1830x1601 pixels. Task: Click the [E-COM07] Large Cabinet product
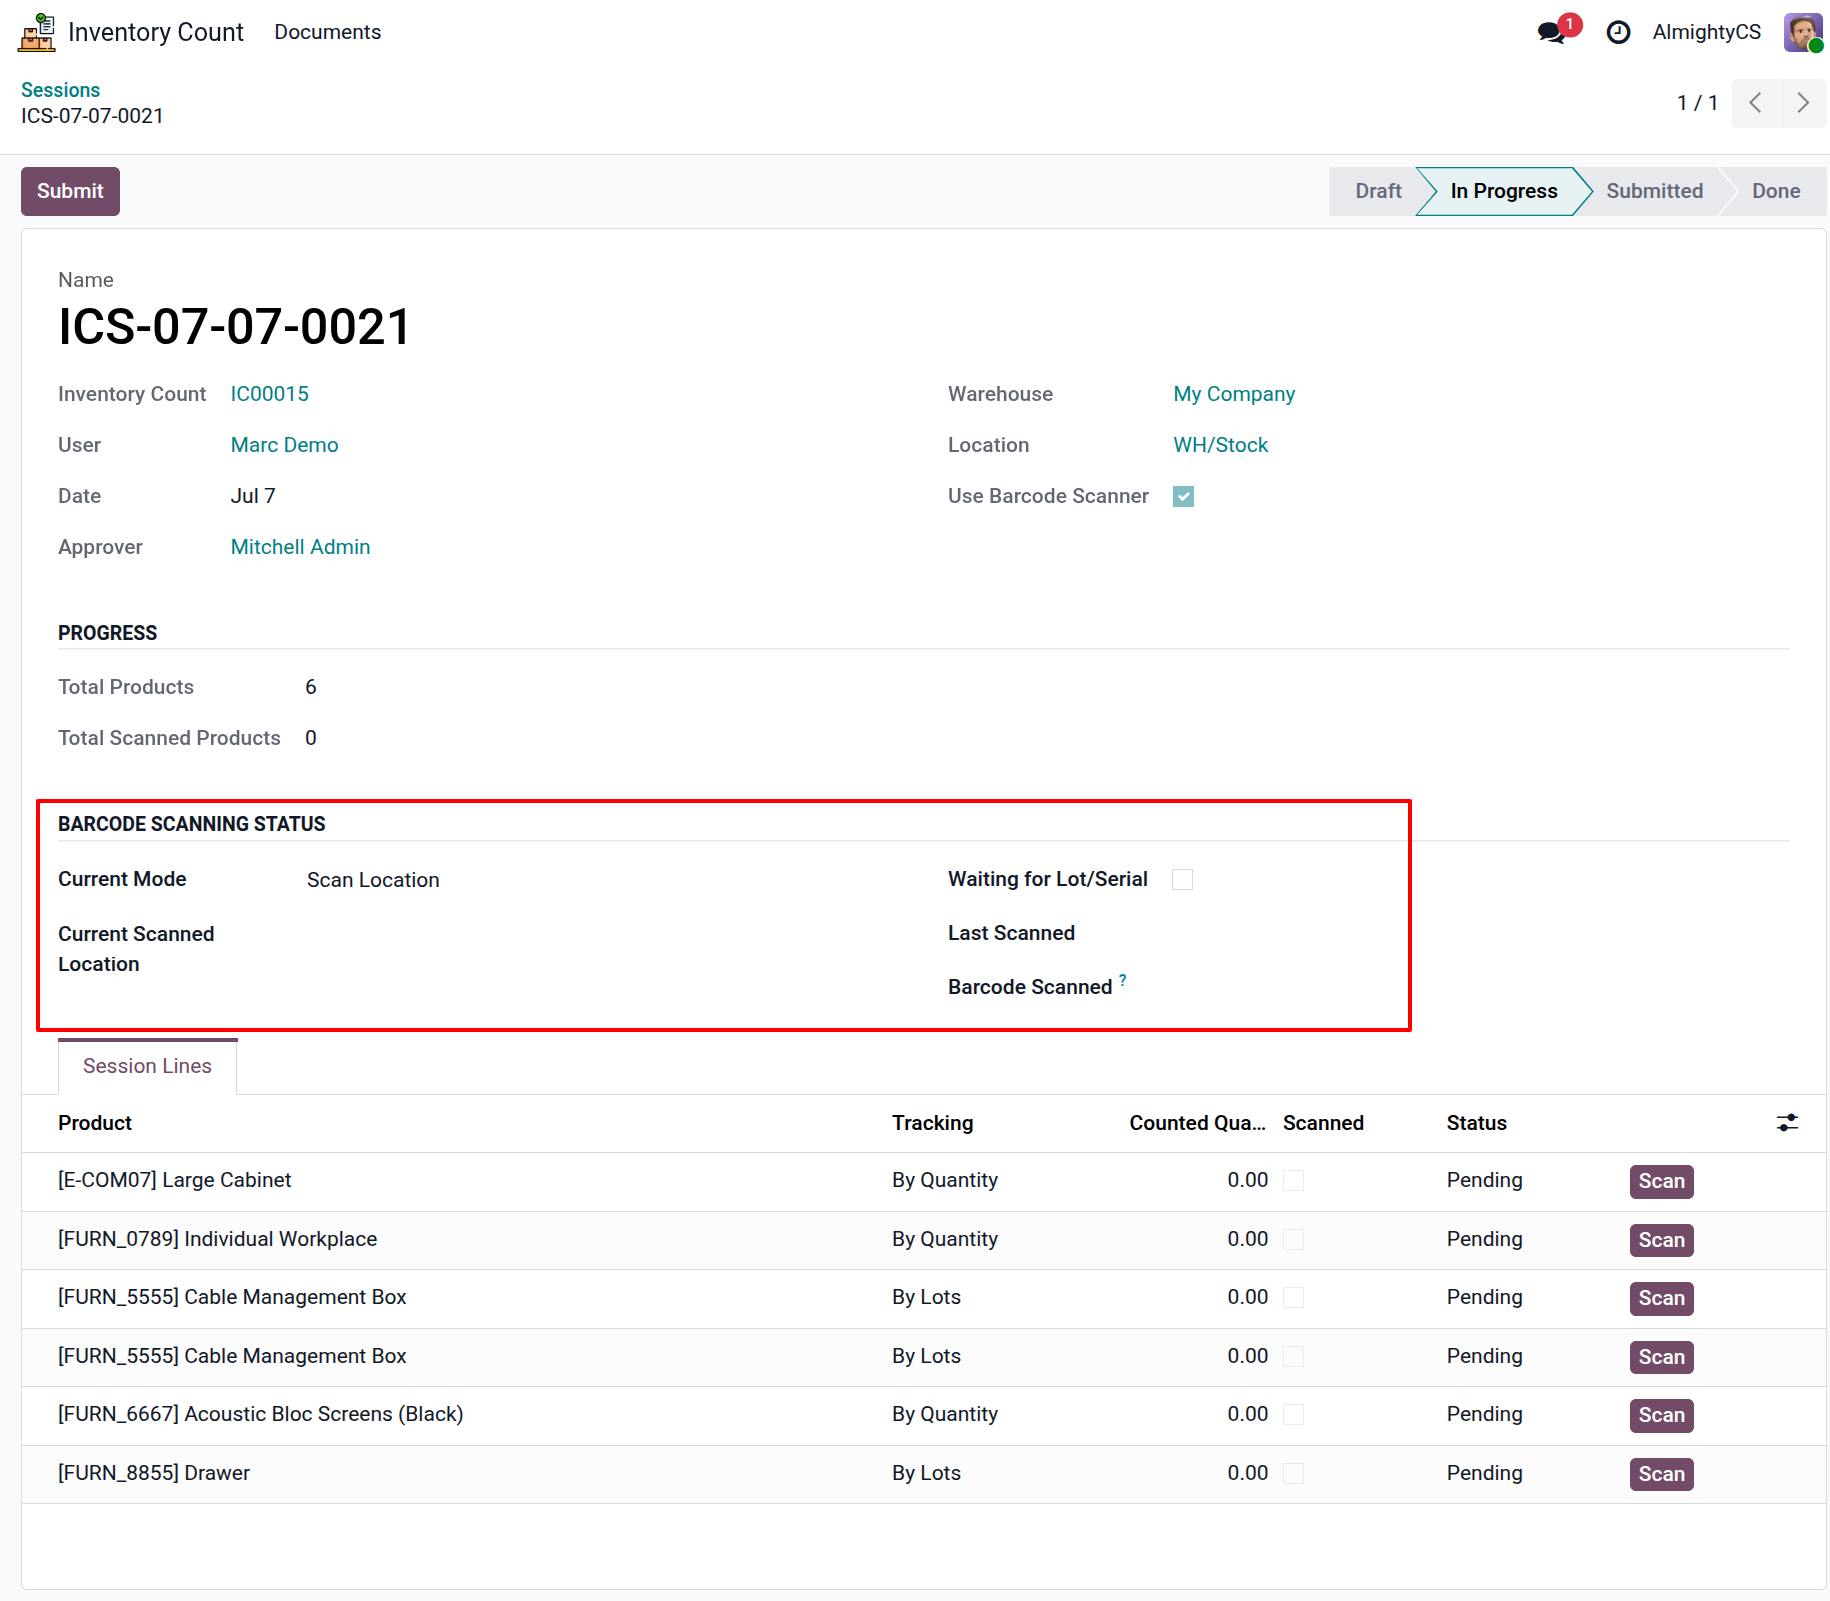click(175, 1180)
